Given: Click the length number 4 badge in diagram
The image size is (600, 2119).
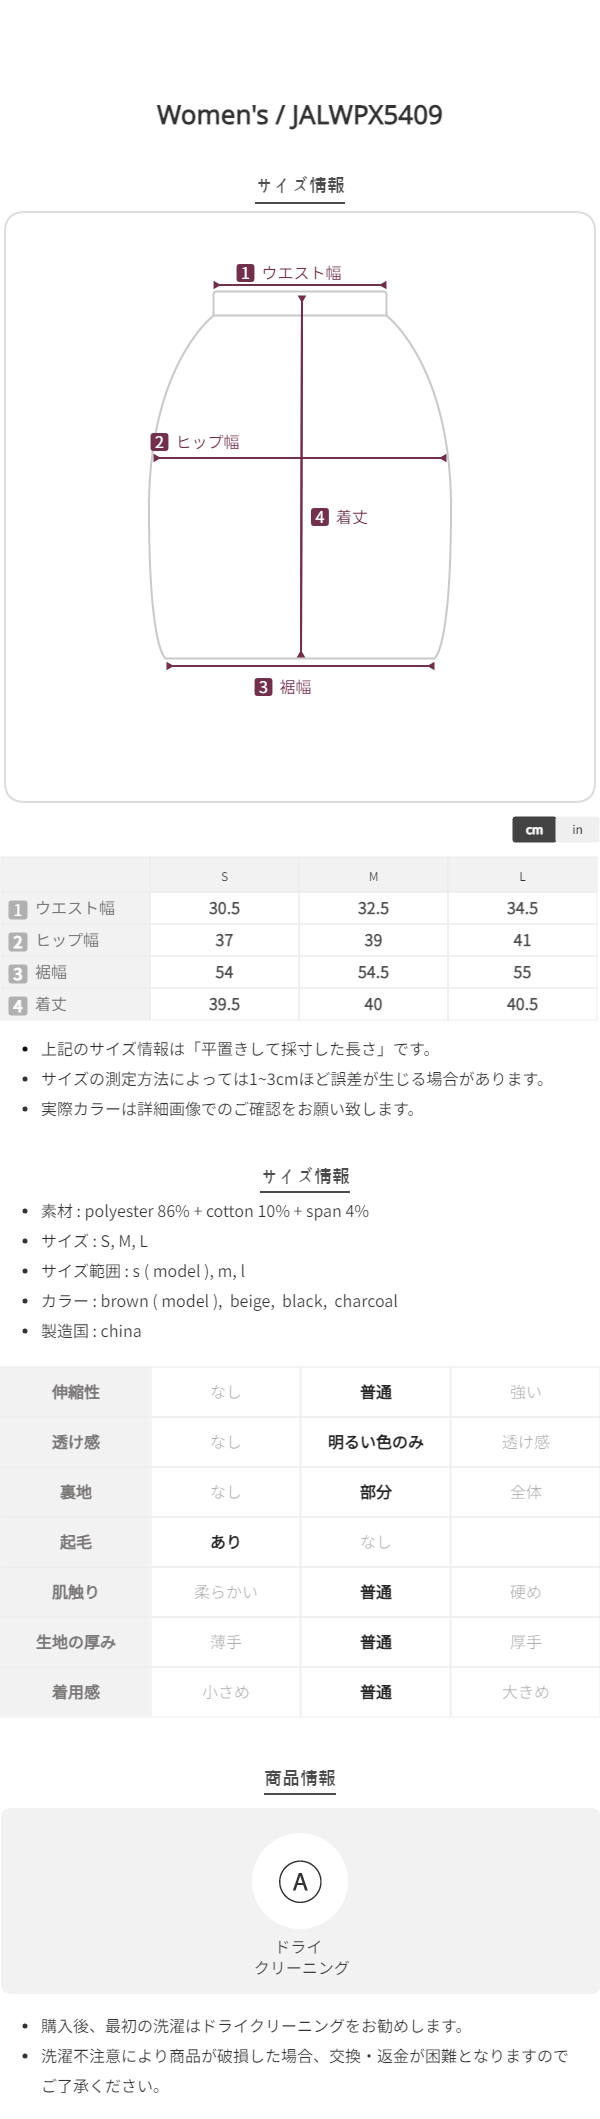Looking at the screenshot, I should click(x=320, y=517).
